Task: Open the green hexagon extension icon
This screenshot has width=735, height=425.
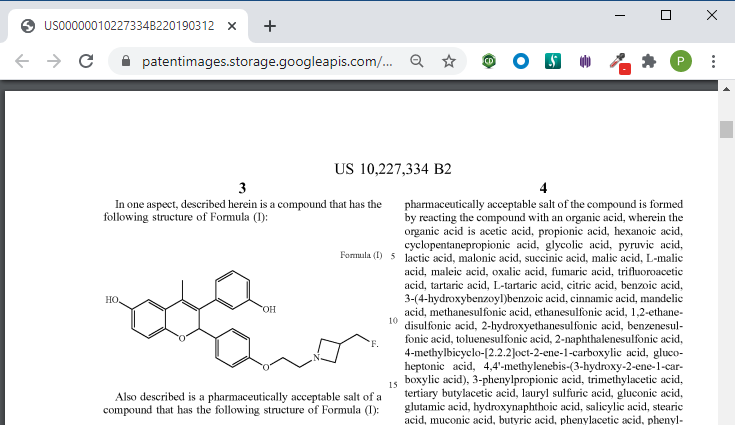Action: pyautogui.click(x=489, y=61)
